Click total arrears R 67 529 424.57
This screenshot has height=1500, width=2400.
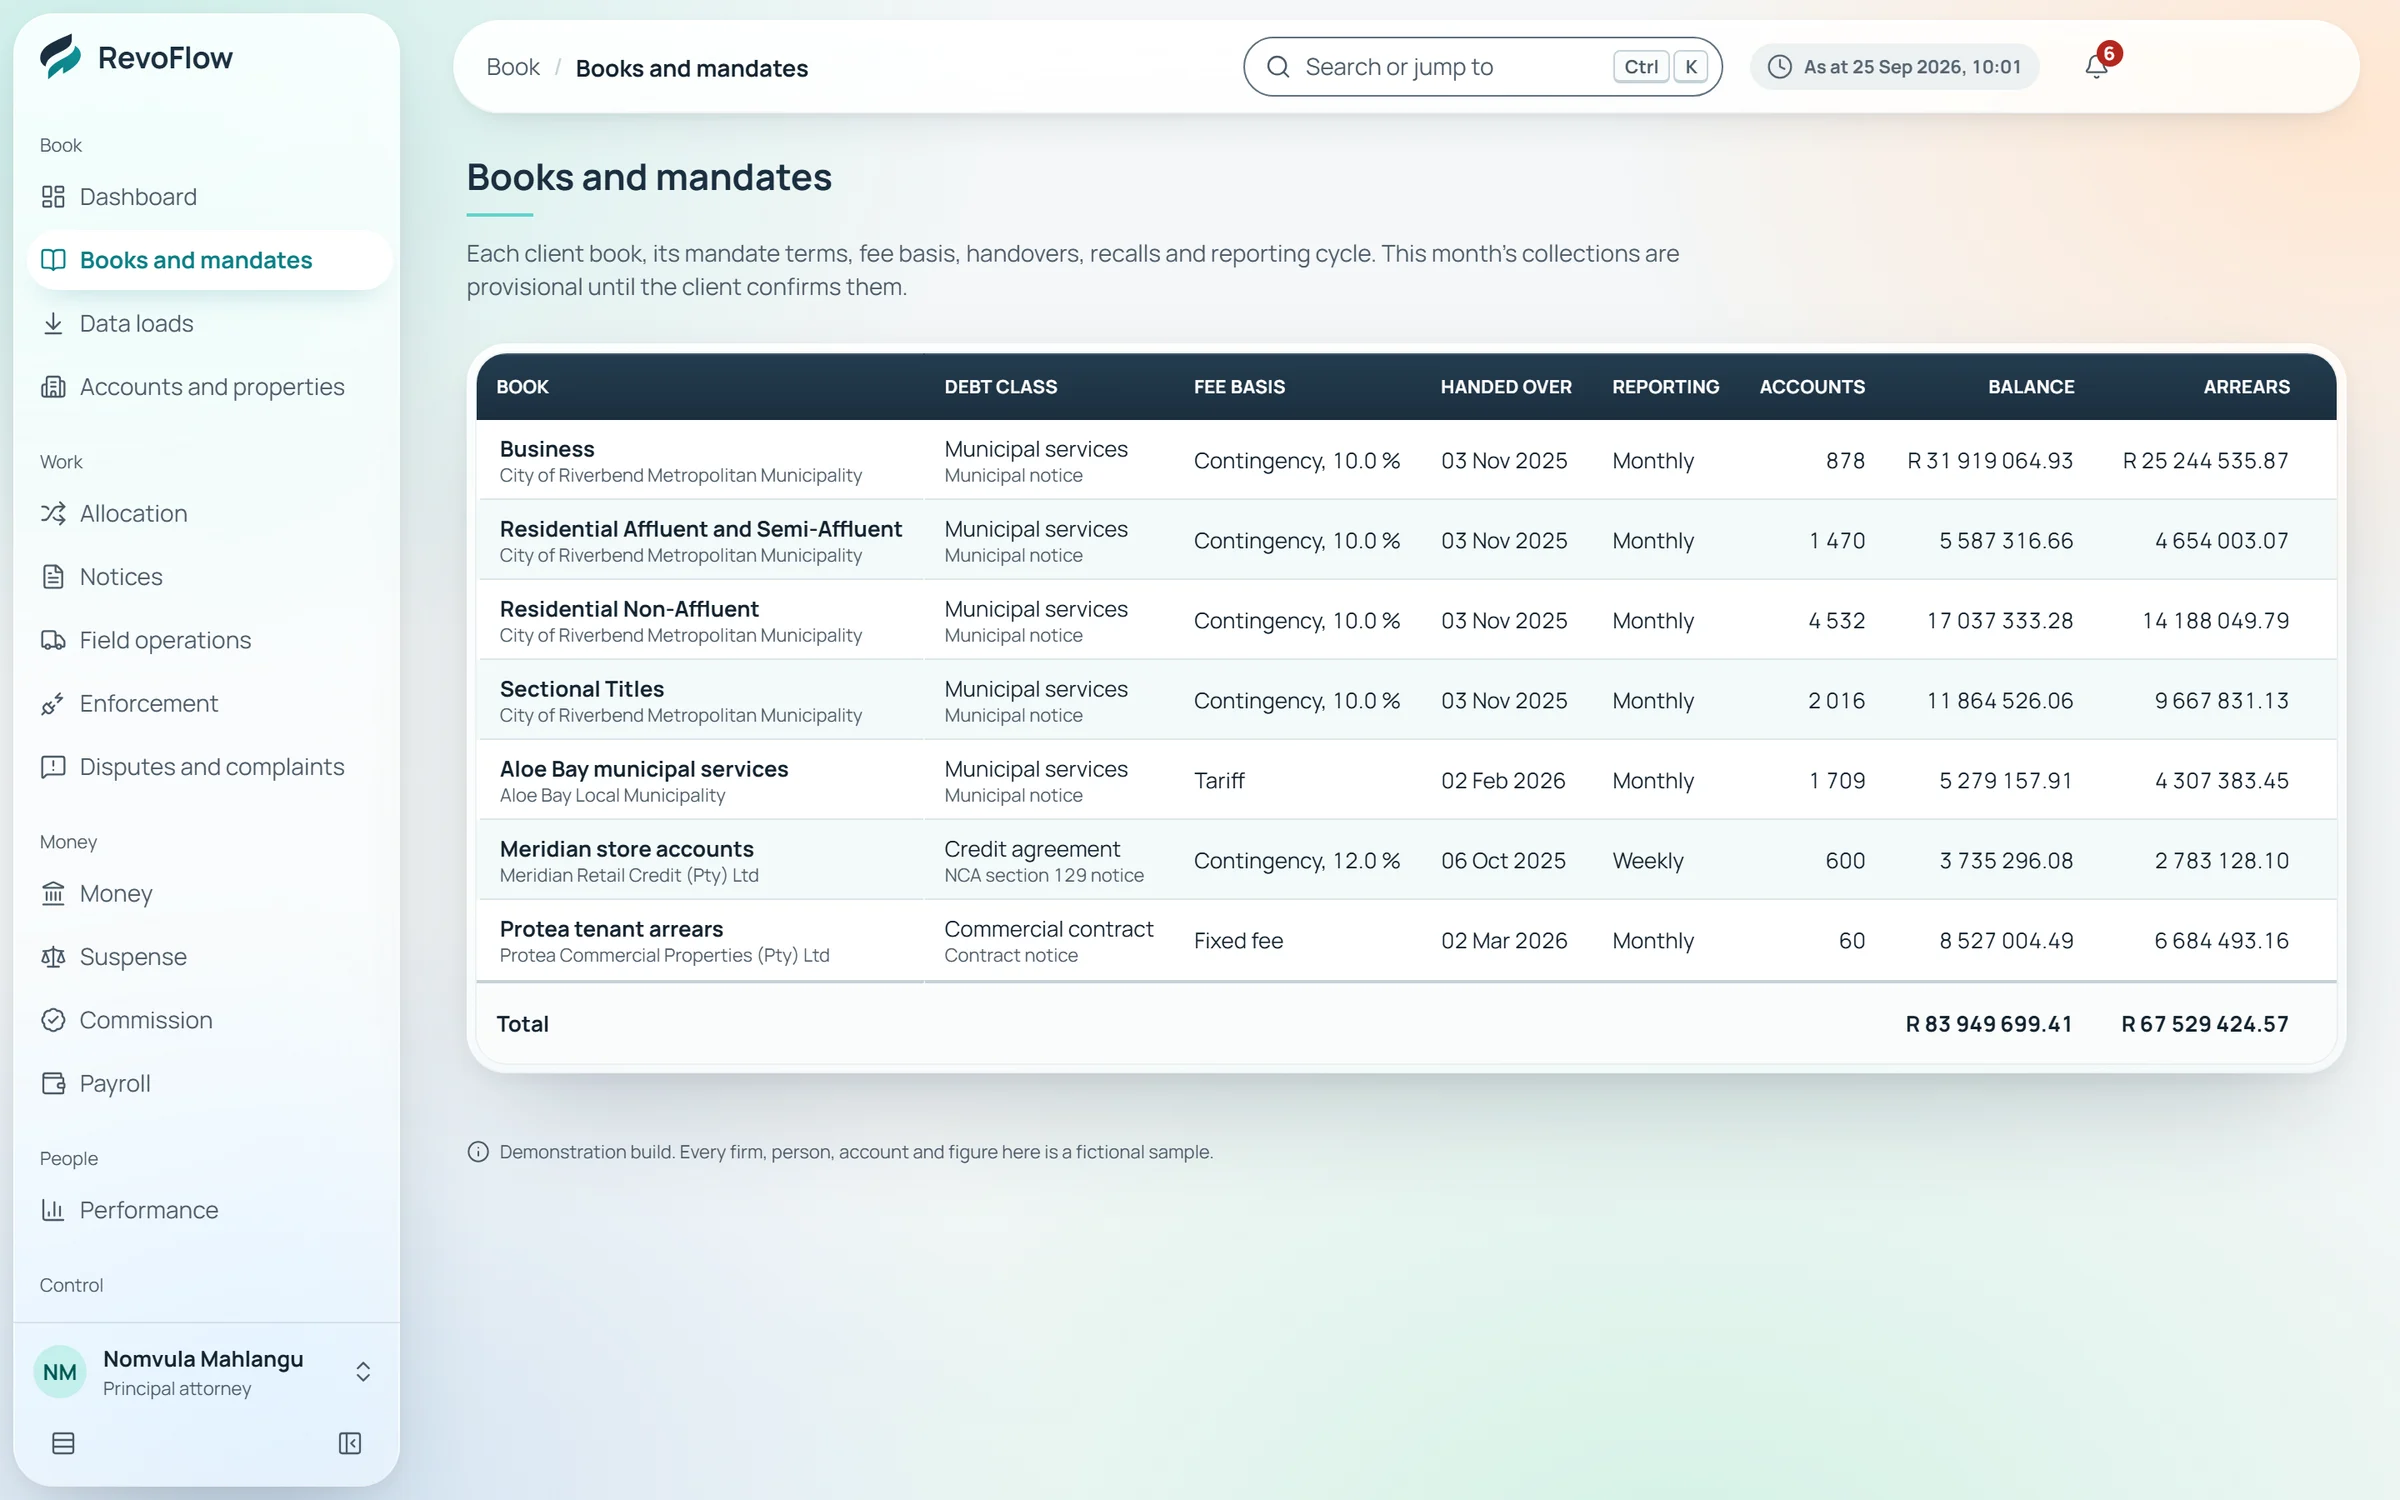2205,1024
